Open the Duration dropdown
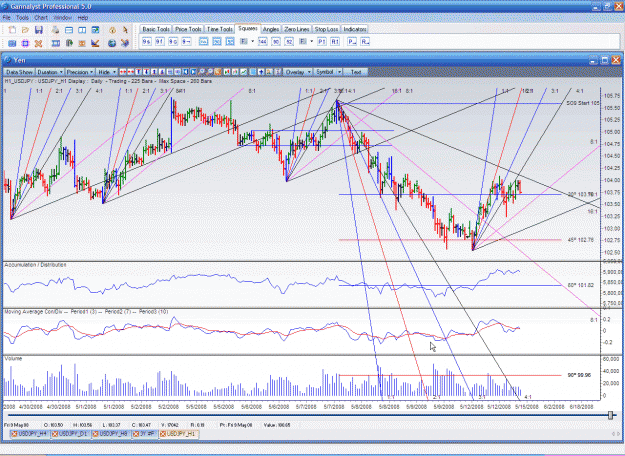 tap(50, 72)
